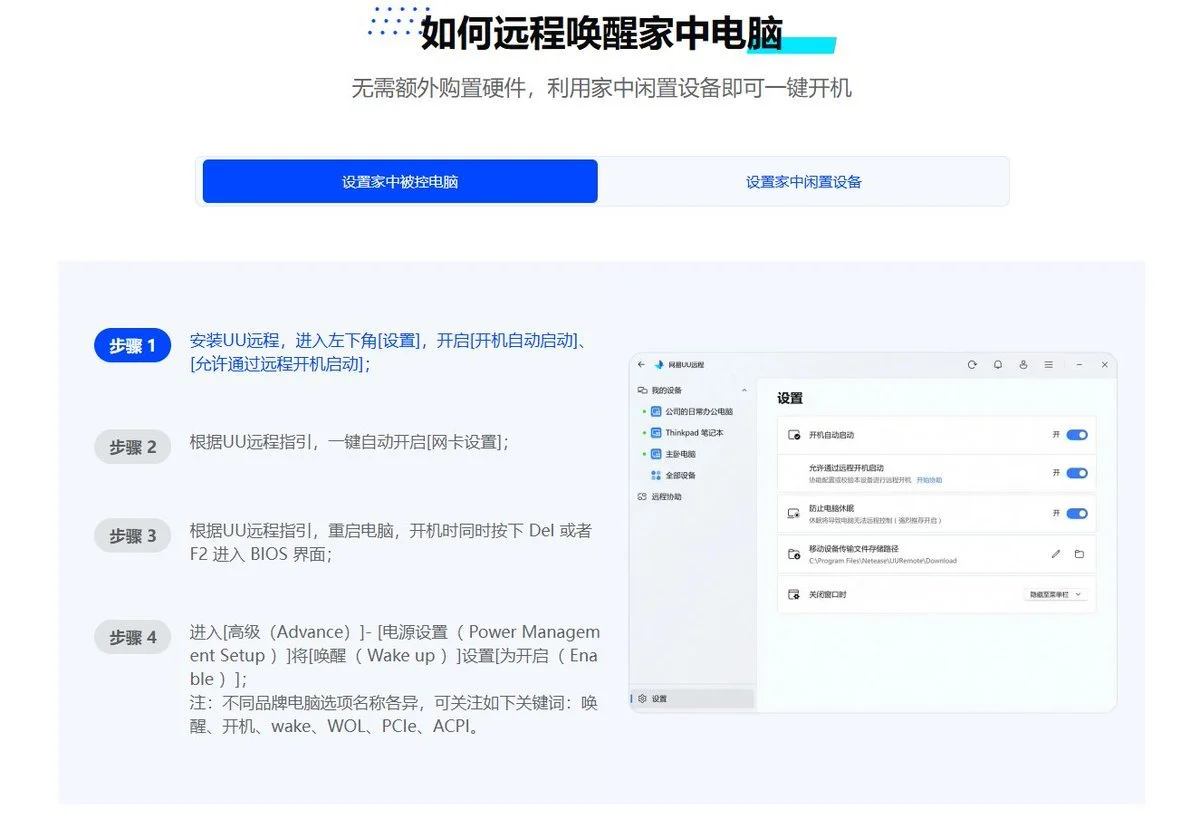Click the 公司的日常办公电脑 device icon
The width and height of the screenshot is (1200, 819).
pos(656,411)
